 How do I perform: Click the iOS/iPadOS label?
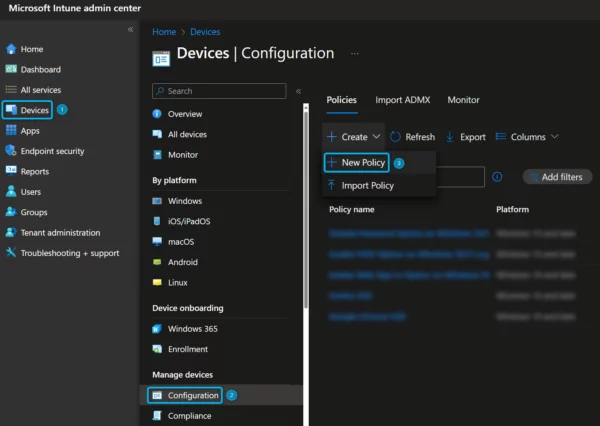coord(189,221)
